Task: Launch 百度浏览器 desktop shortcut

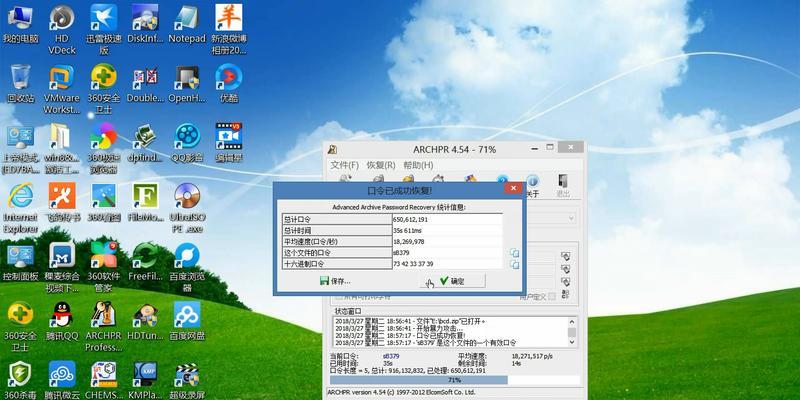Action: [187, 267]
